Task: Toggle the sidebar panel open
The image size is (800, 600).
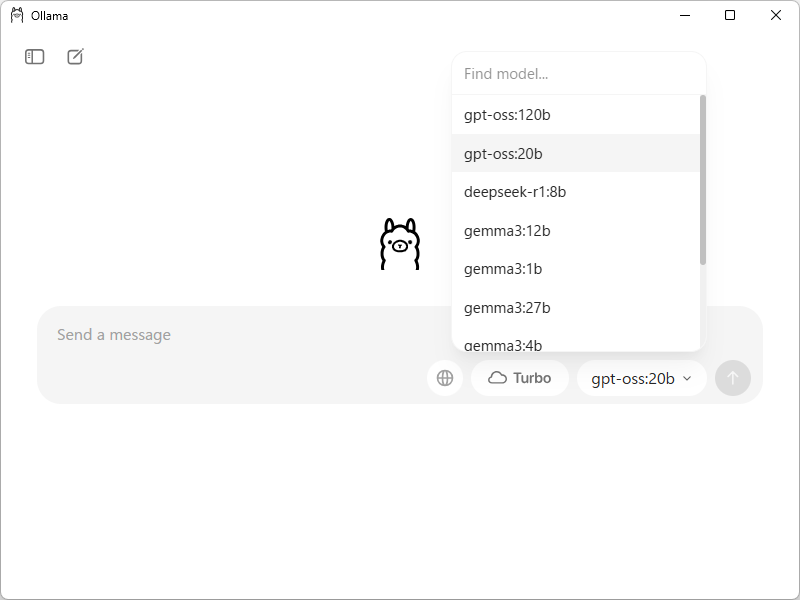Action: 34,57
